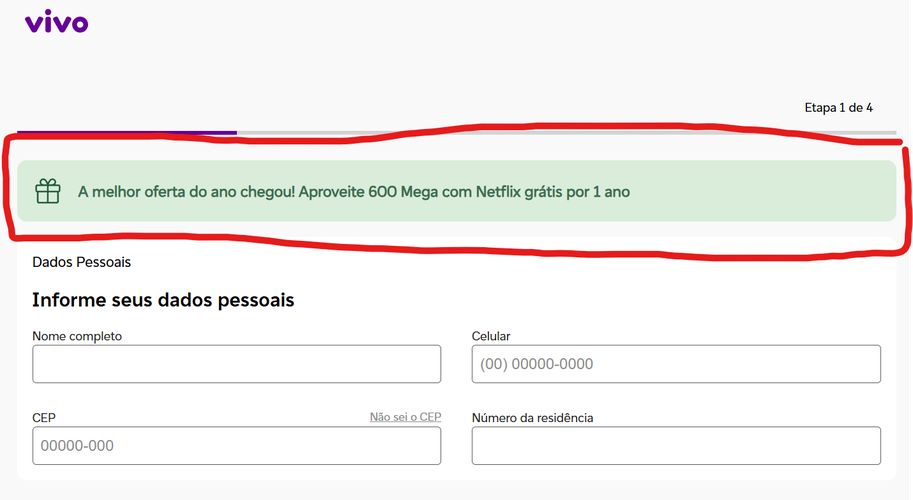Focus the Número da residência field
The height and width of the screenshot is (500, 913).
pos(676,445)
